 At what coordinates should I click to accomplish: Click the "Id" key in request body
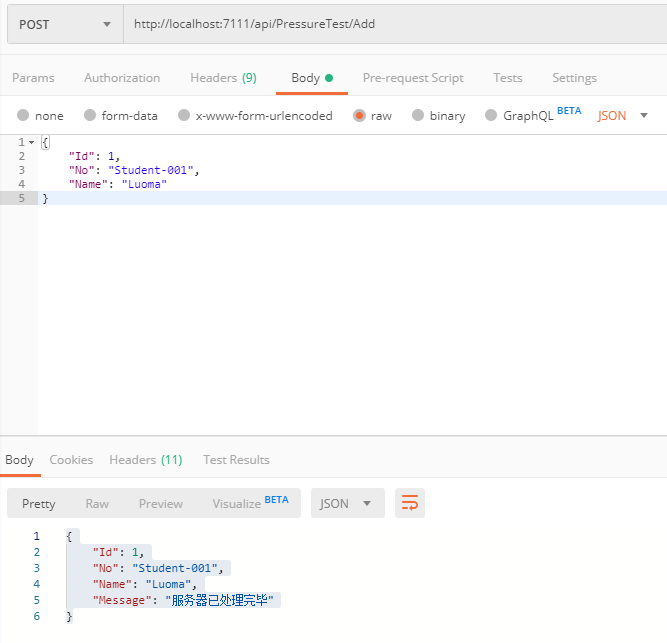tap(81, 156)
